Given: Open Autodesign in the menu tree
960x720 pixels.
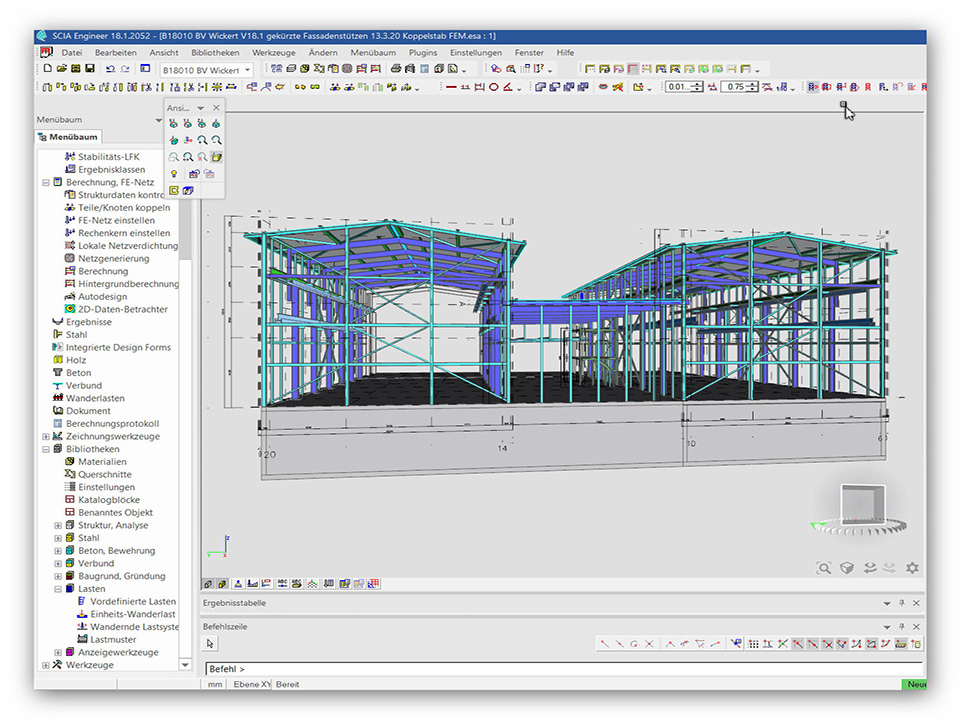Looking at the screenshot, I should pos(103,296).
